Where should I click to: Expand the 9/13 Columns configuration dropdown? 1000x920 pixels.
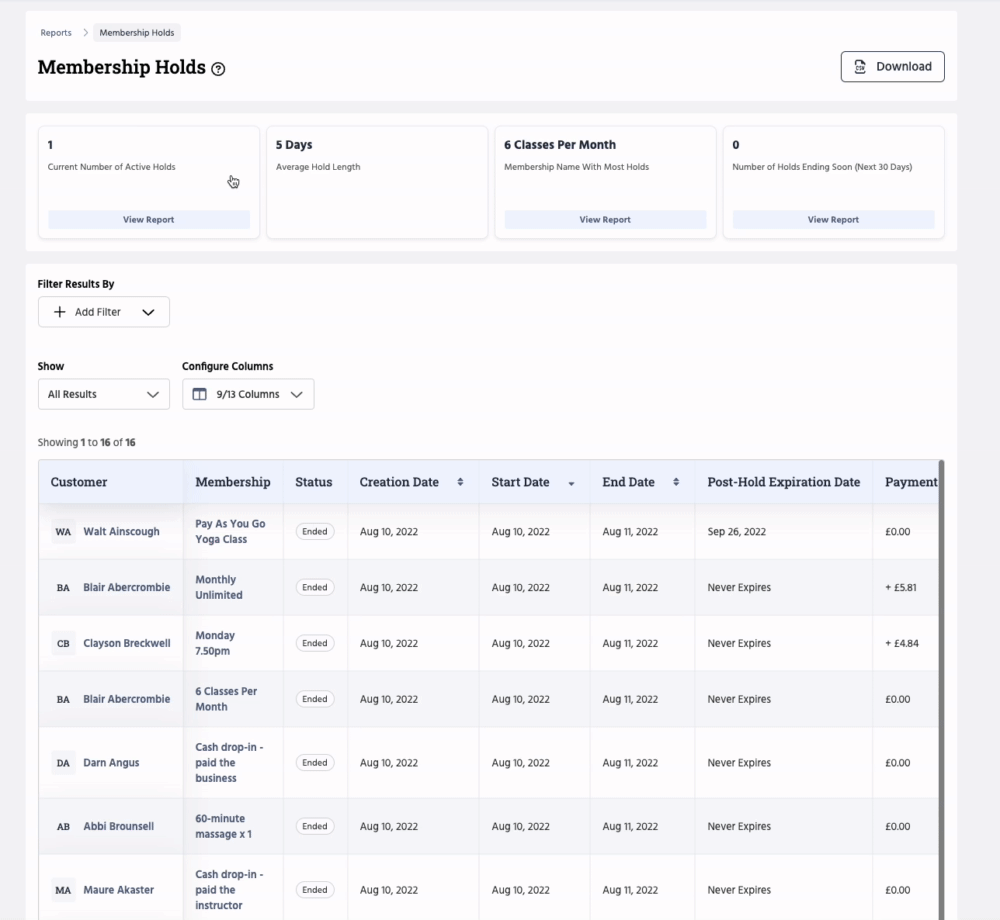coord(296,394)
